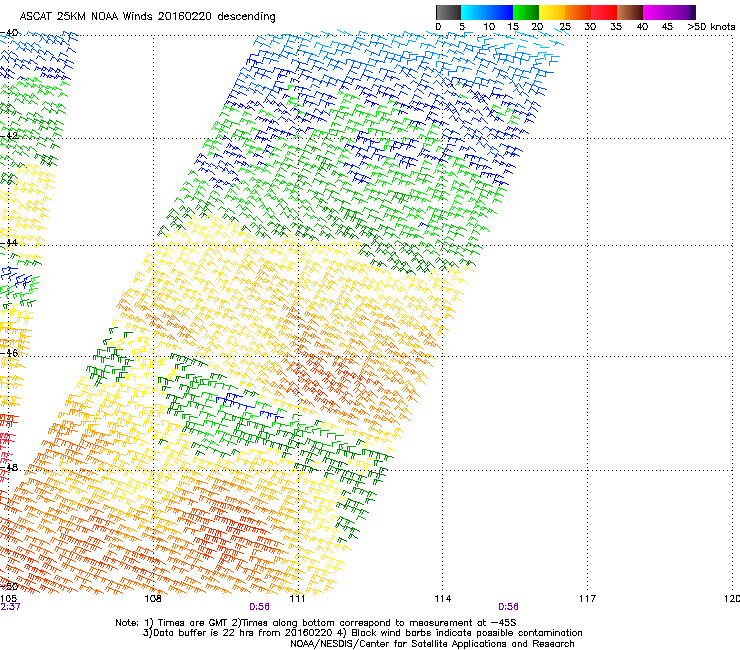Click the '114' longitude axis label
740x650 pixels.
pyautogui.click(x=442, y=599)
